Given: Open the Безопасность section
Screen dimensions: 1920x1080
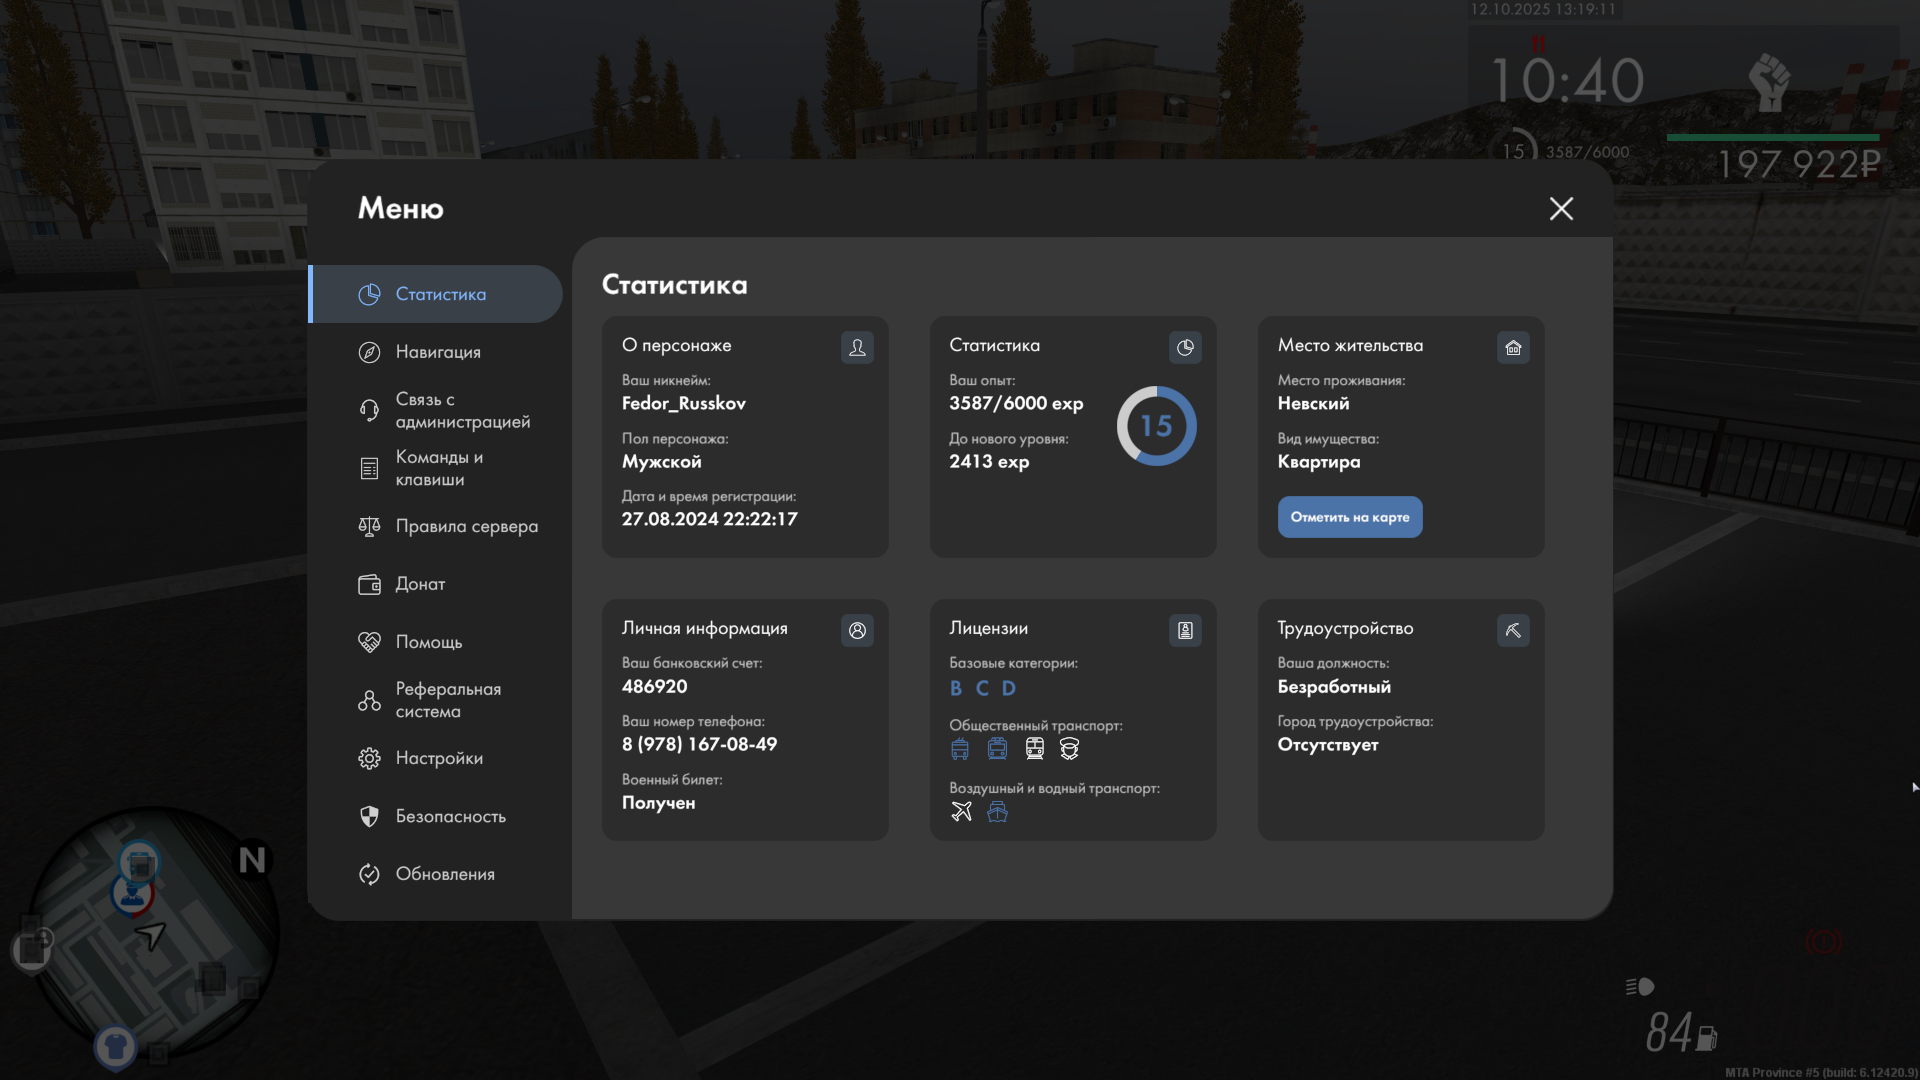Looking at the screenshot, I should point(450,816).
